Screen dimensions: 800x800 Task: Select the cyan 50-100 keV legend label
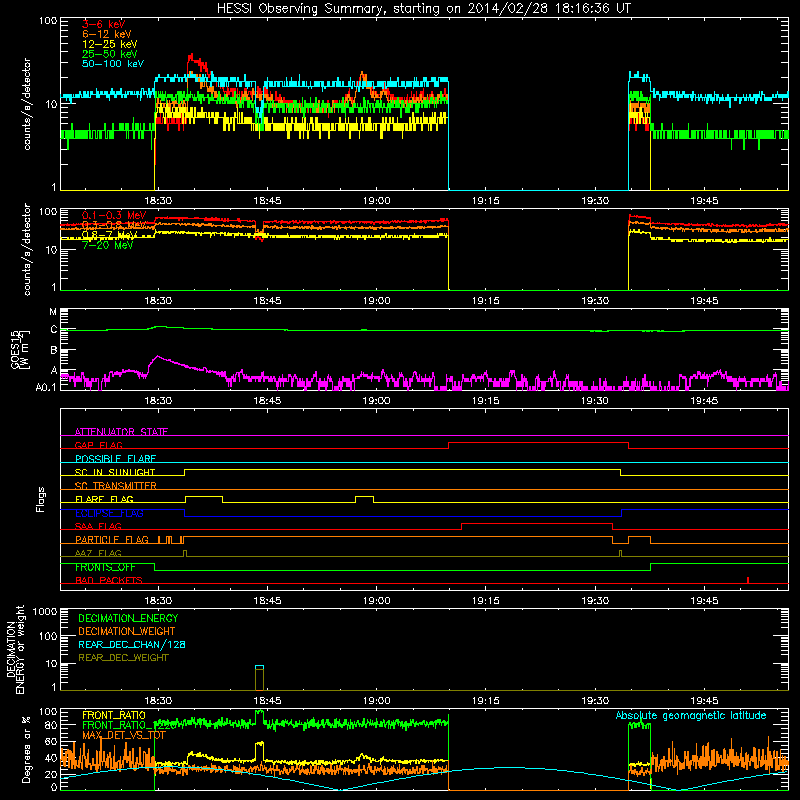[x=113, y=64]
